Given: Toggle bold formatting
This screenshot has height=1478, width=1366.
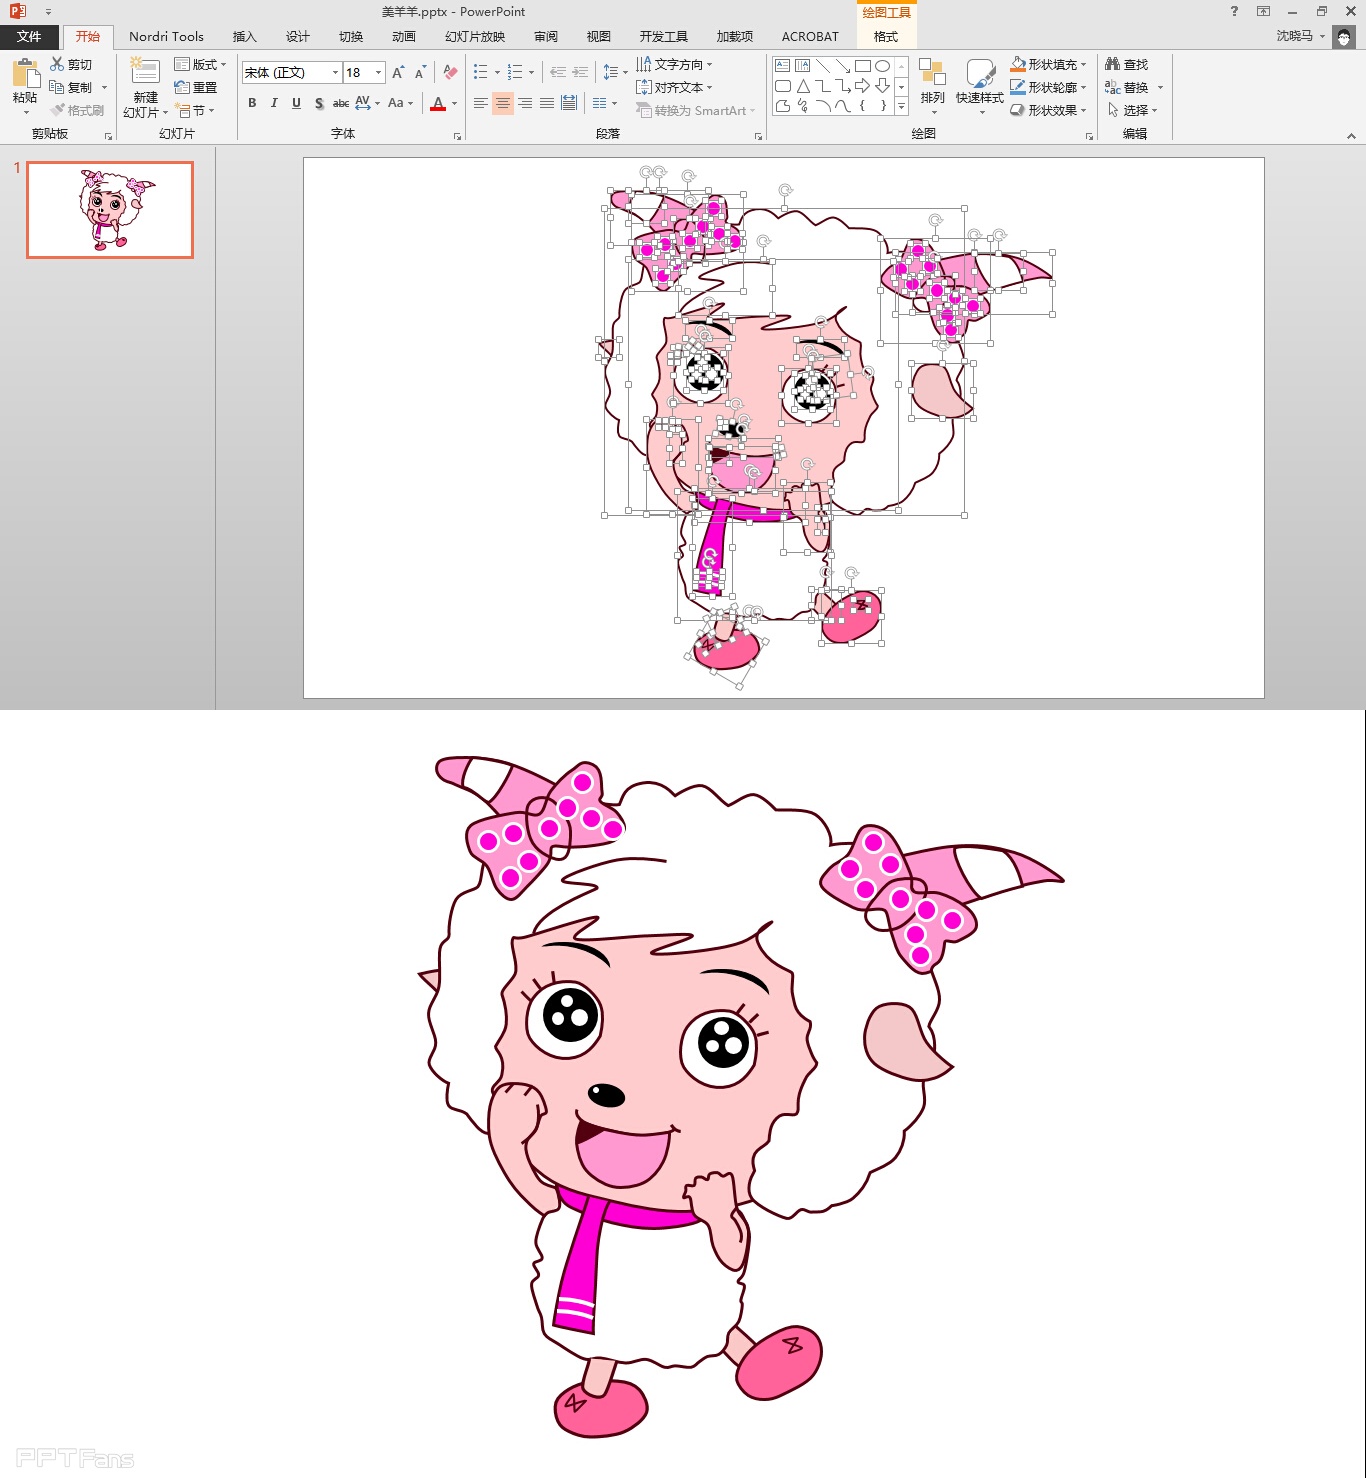Looking at the screenshot, I should point(252,103).
